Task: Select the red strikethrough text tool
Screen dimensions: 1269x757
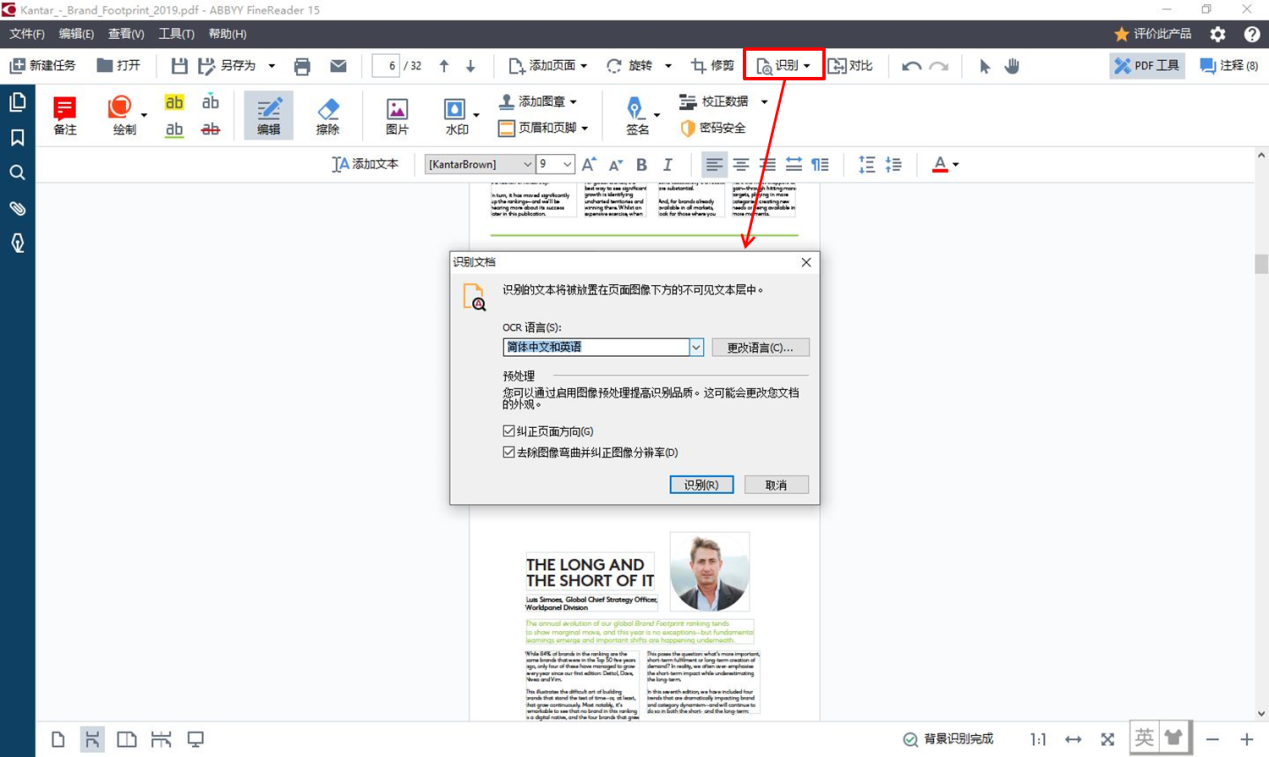Action: (x=210, y=129)
